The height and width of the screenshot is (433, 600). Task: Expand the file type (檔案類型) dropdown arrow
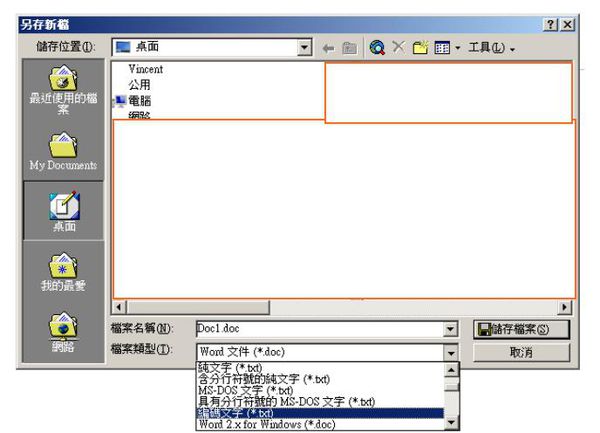451,353
